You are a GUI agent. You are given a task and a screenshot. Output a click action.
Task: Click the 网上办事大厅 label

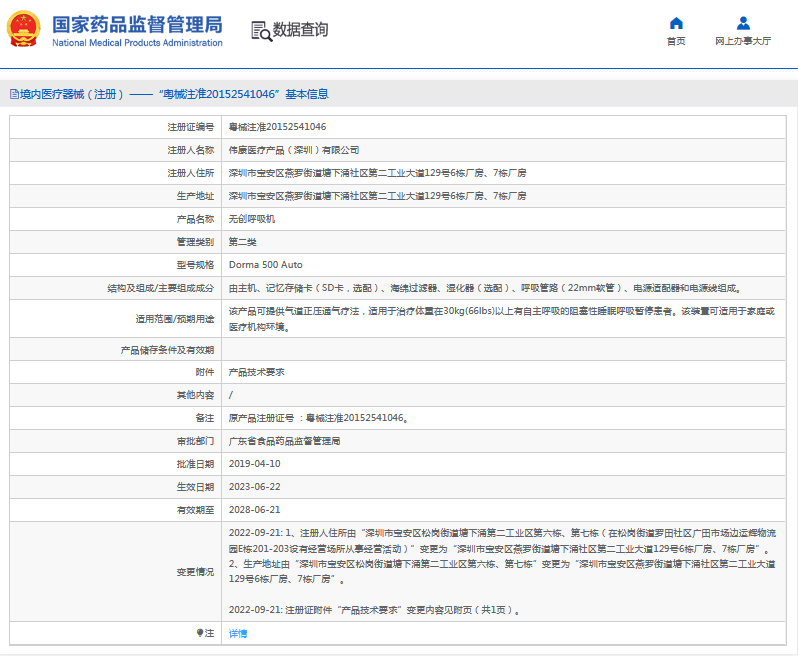click(743, 41)
